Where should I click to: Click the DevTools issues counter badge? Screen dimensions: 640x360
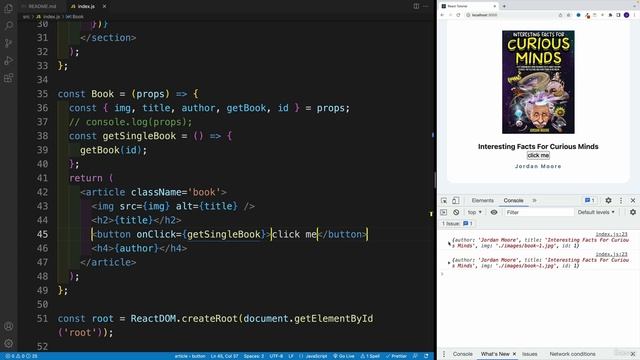point(589,200)
